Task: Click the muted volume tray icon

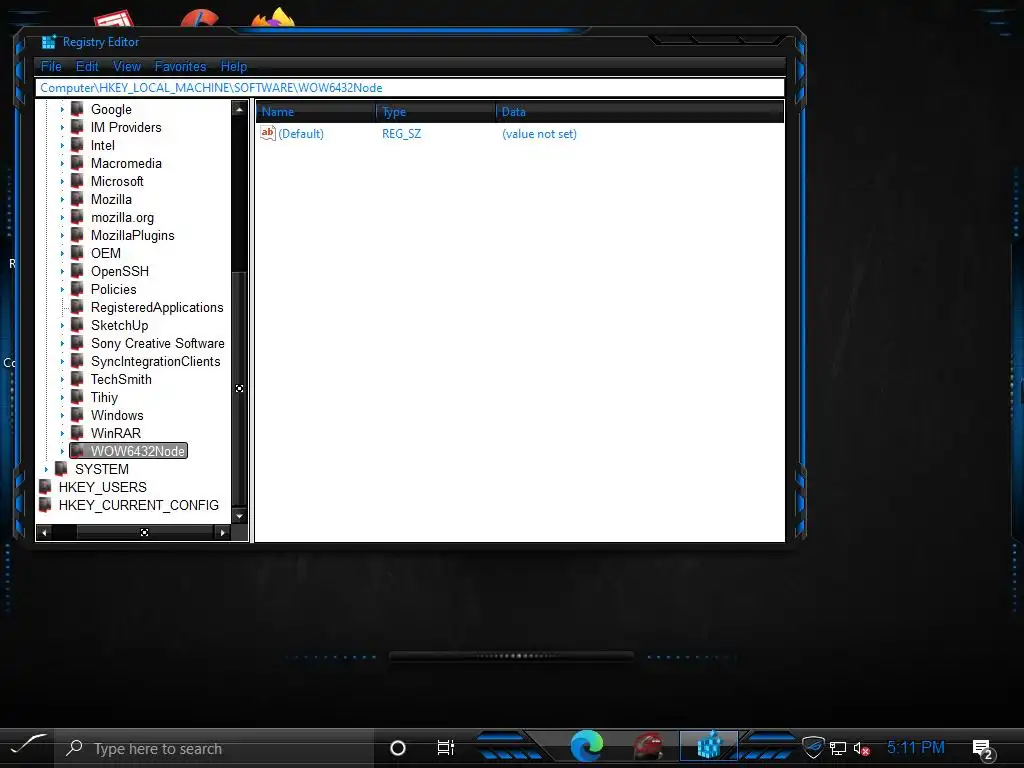Action: click(x=861, y=749)
